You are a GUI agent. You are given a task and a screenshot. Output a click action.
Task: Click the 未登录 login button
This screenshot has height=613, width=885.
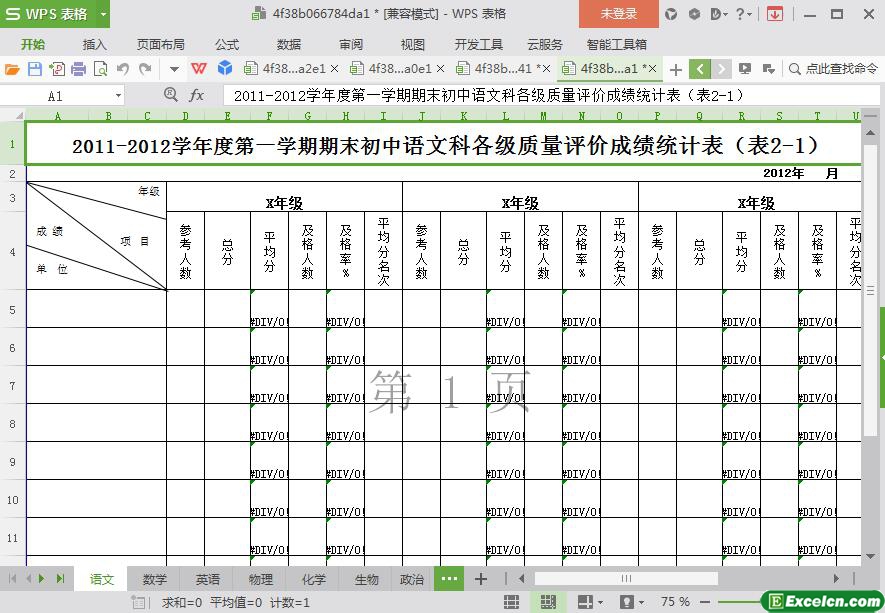619,14
